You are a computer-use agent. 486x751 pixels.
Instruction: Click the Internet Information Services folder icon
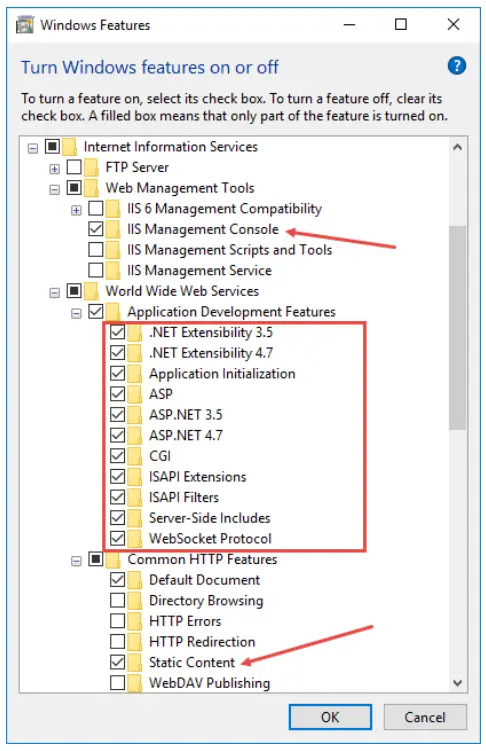pos(69,147)
